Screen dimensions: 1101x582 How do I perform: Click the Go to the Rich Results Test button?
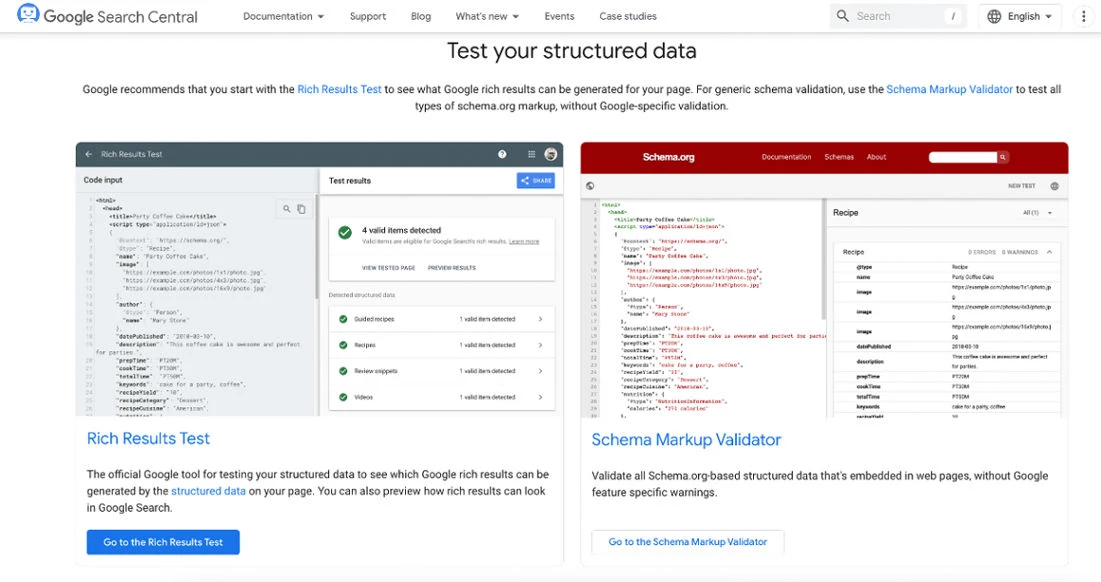click(x=163, y=542)
